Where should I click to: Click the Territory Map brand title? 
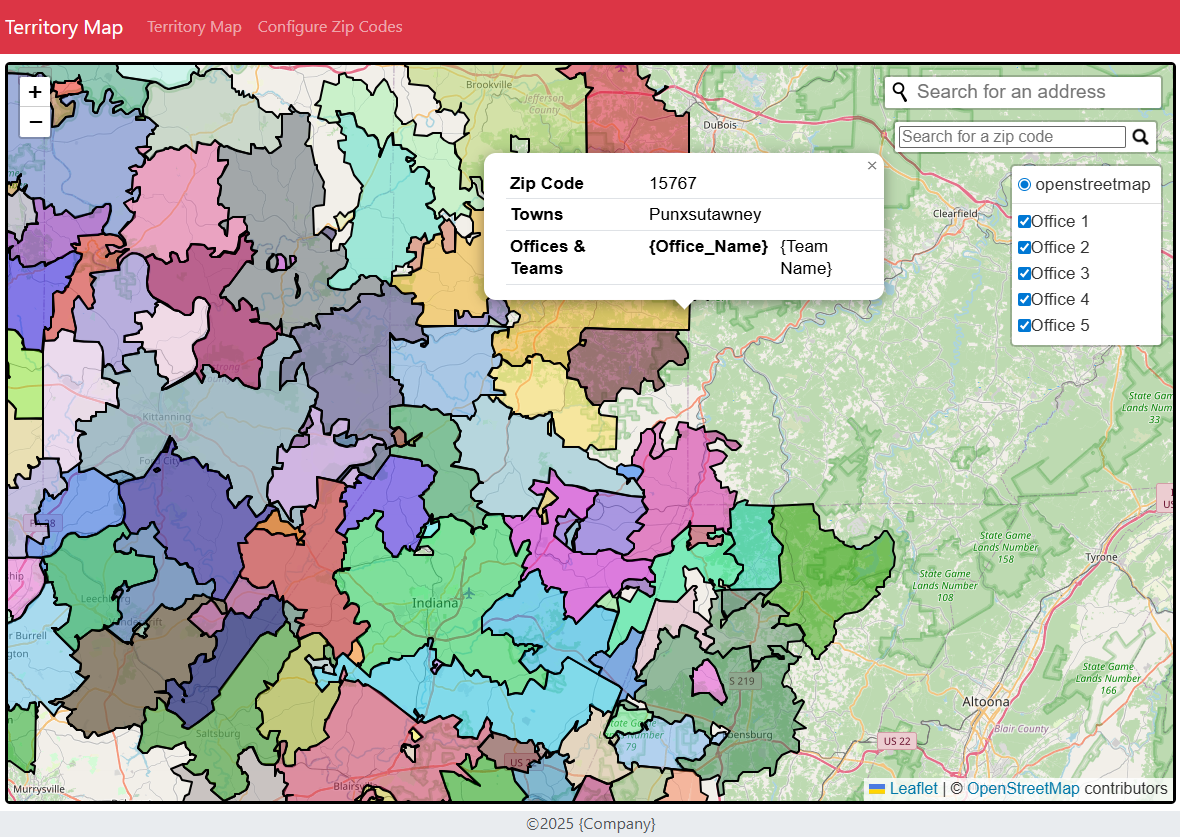(64, 27)
